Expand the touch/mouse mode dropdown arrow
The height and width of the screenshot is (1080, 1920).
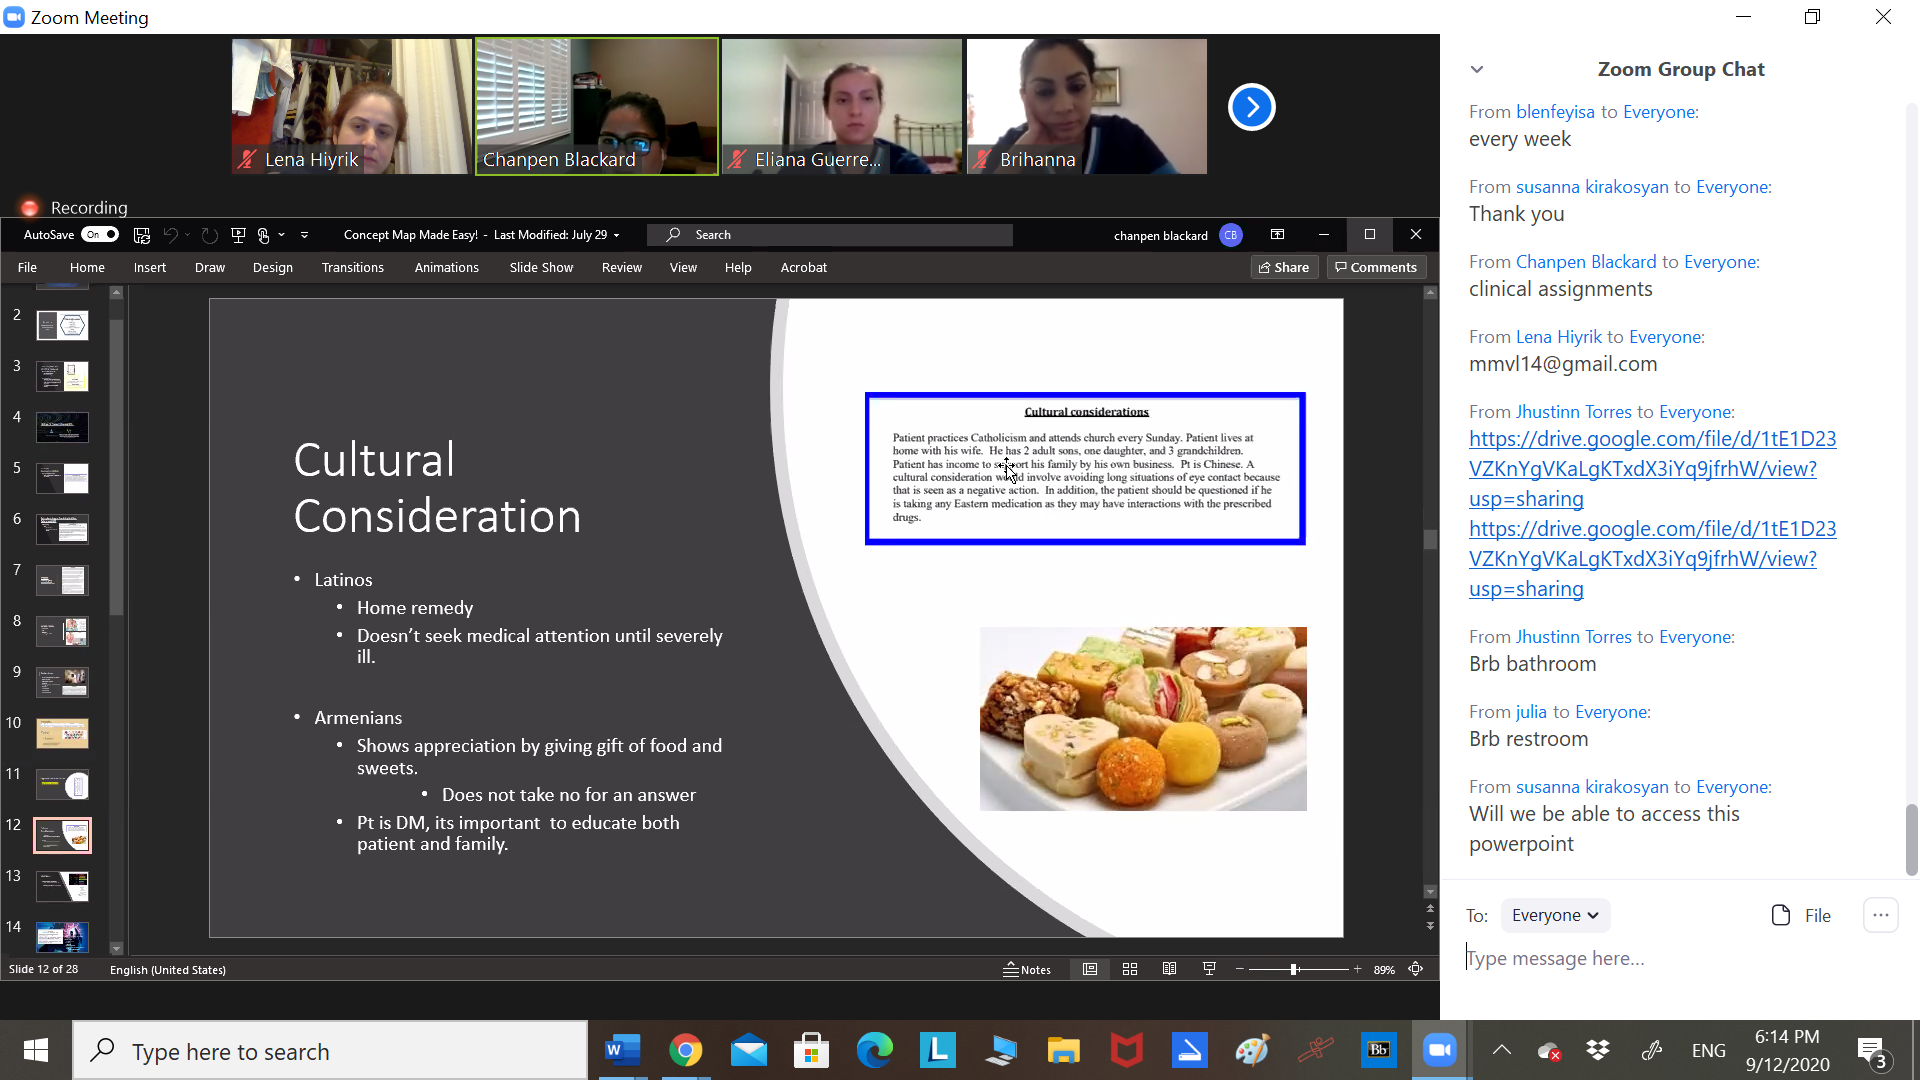pos(282,235)
